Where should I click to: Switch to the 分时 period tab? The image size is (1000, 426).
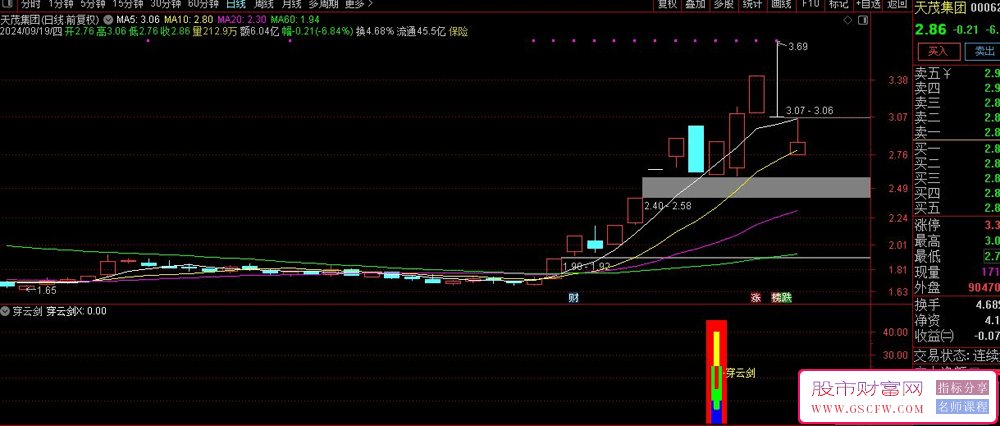pos(30,4)
